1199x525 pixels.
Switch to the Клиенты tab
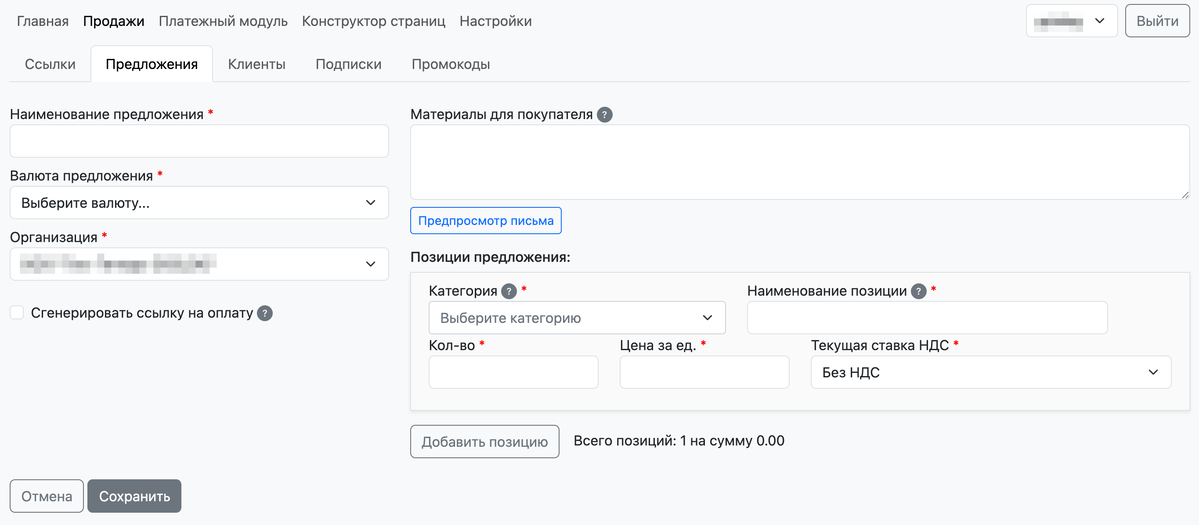click(257, 64)
